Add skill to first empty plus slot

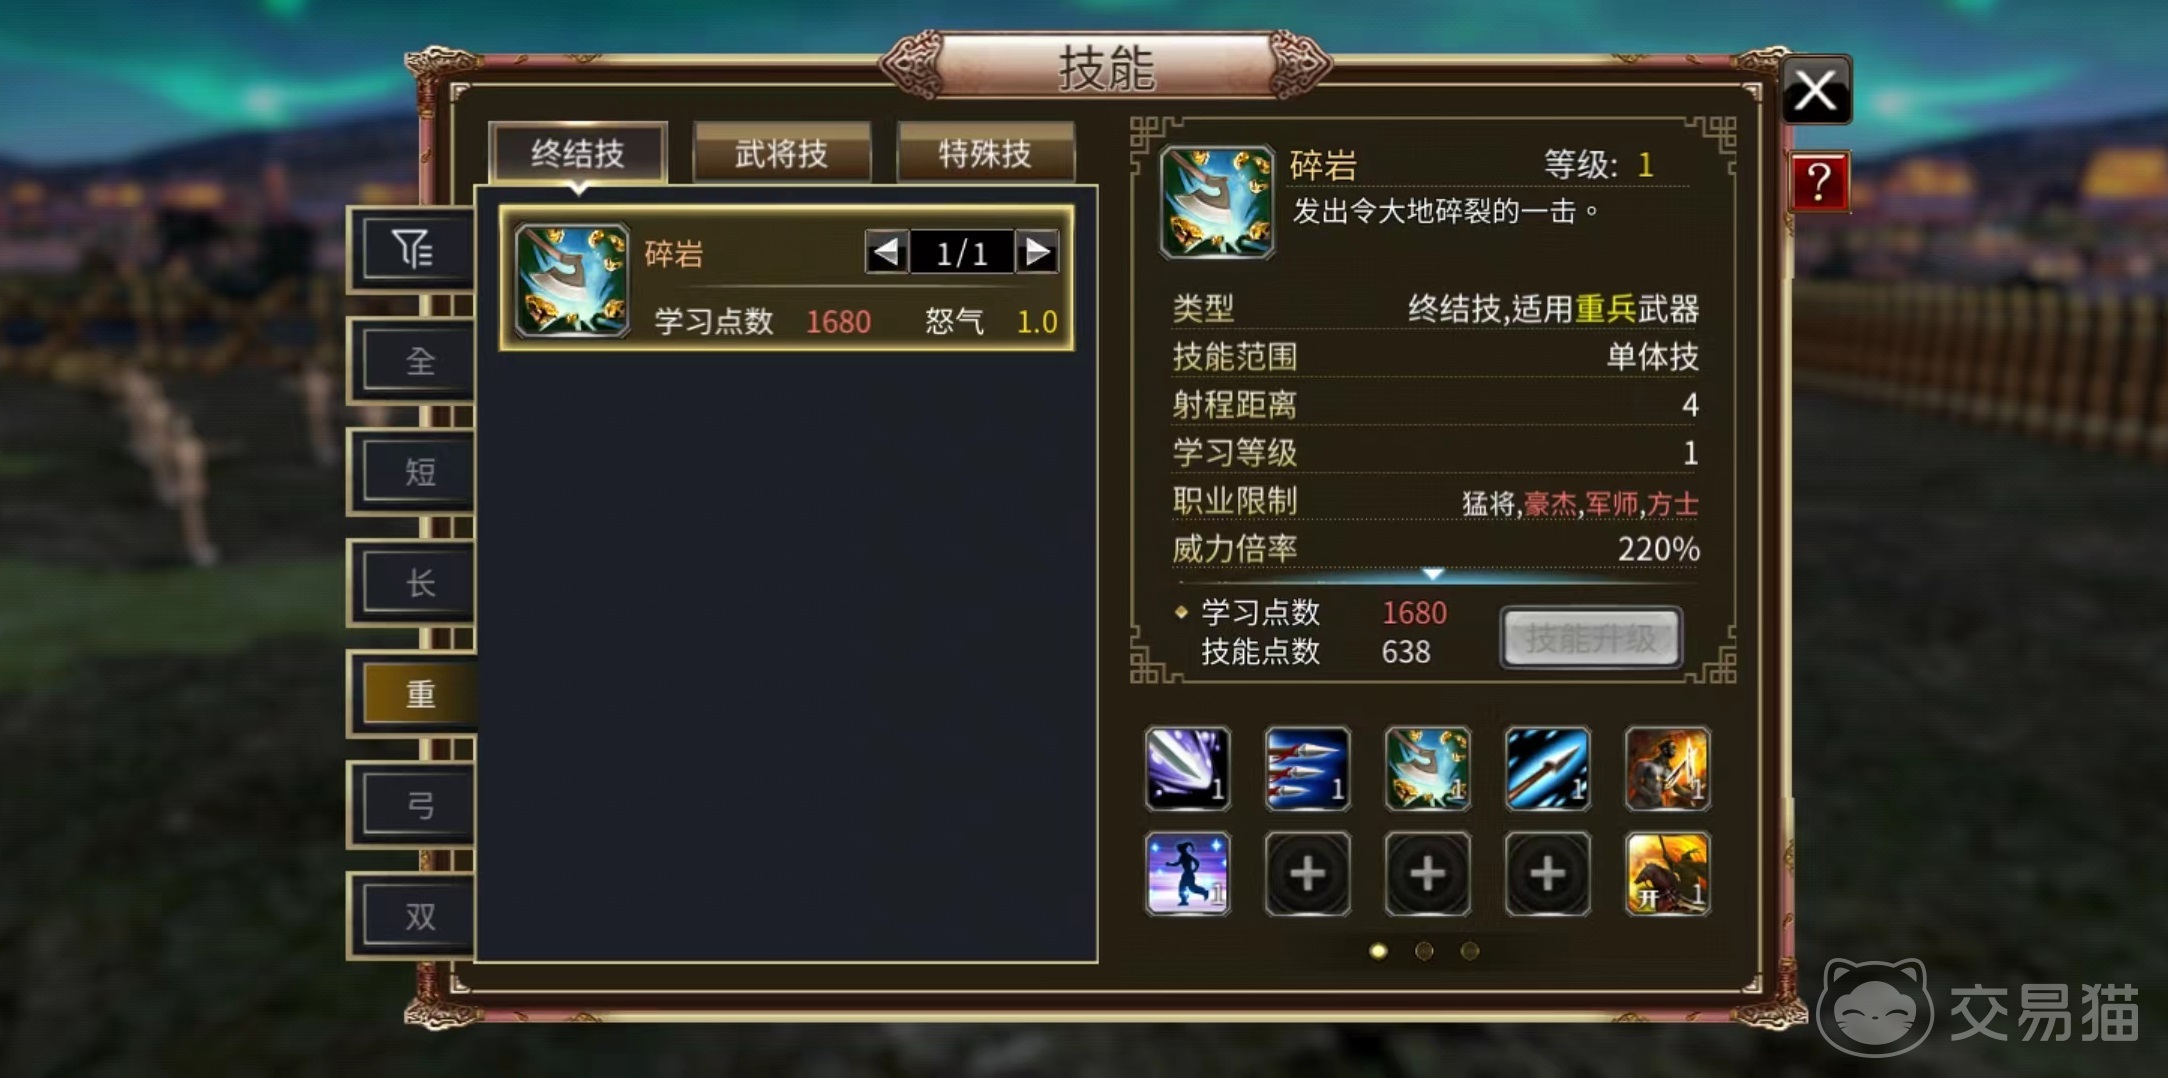[x=1307, y=874]
